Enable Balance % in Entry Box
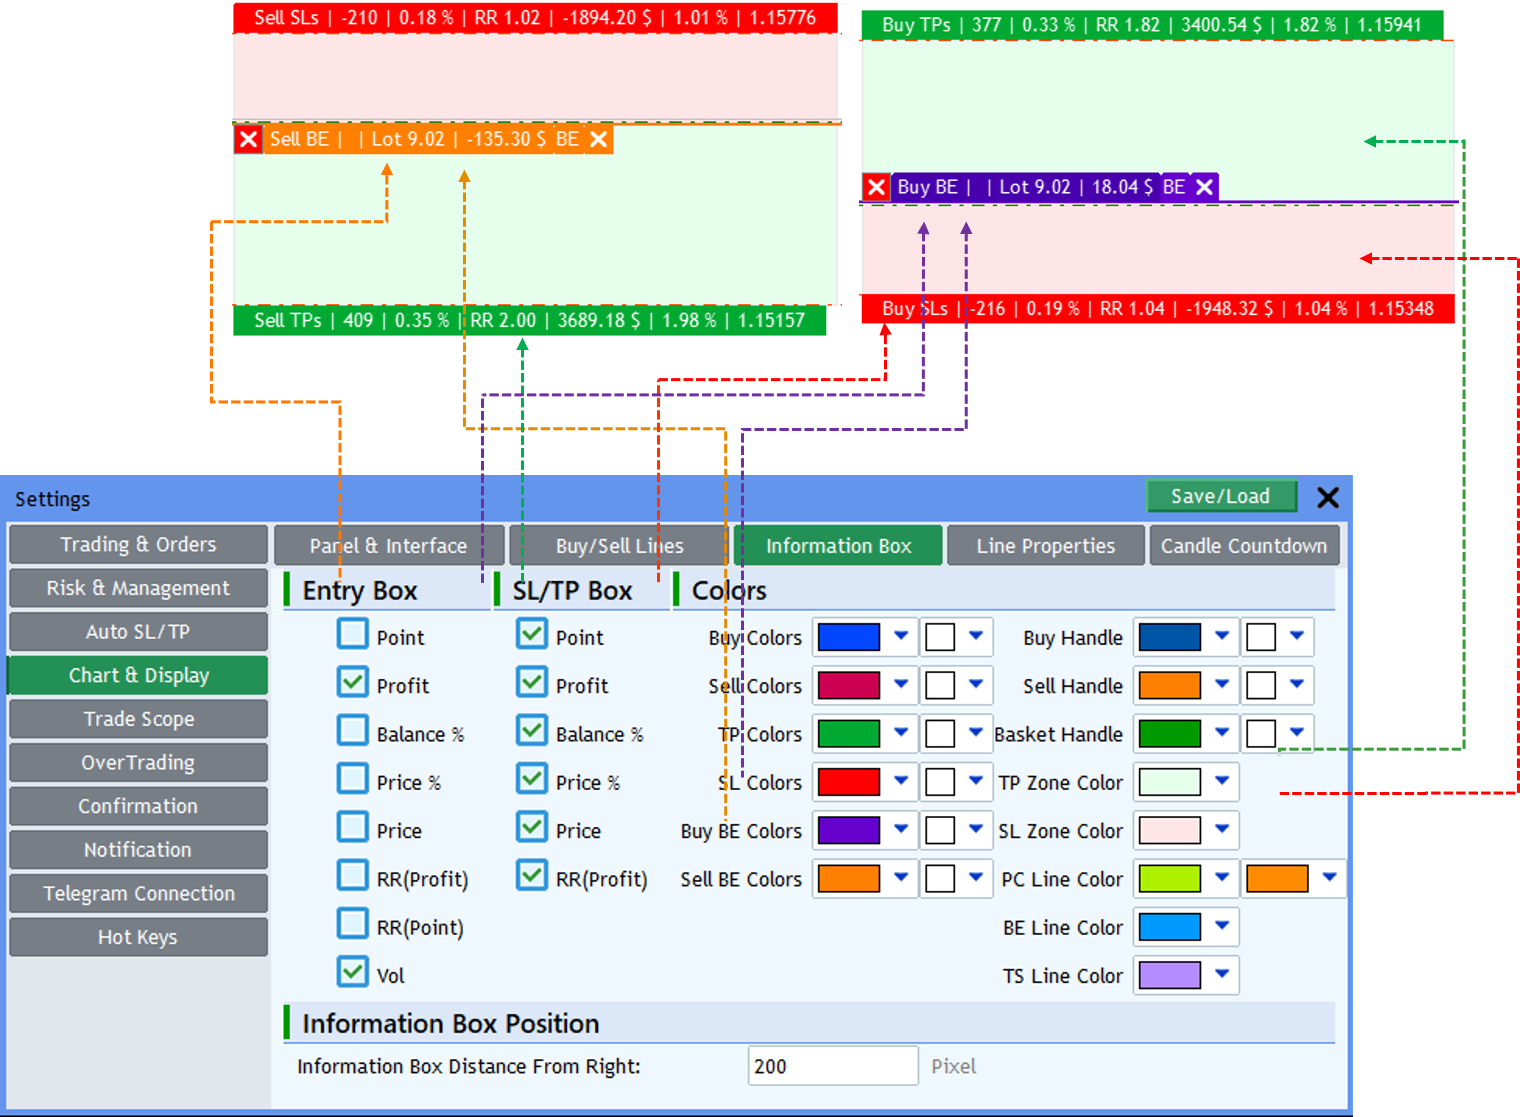The image size is (1520, 1117). [352, 730]
